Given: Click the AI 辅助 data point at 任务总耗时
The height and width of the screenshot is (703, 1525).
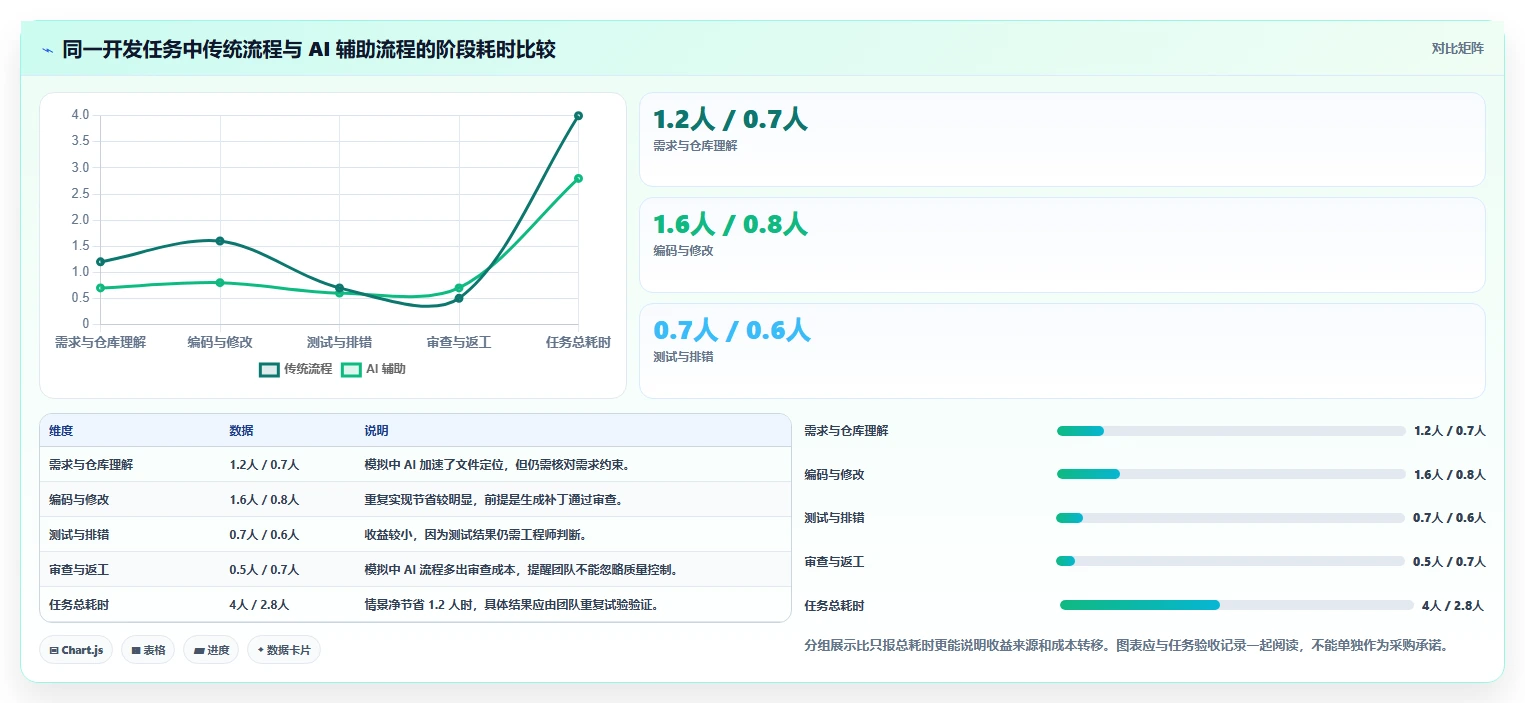Looking at the screenshot, I should 578,178.
